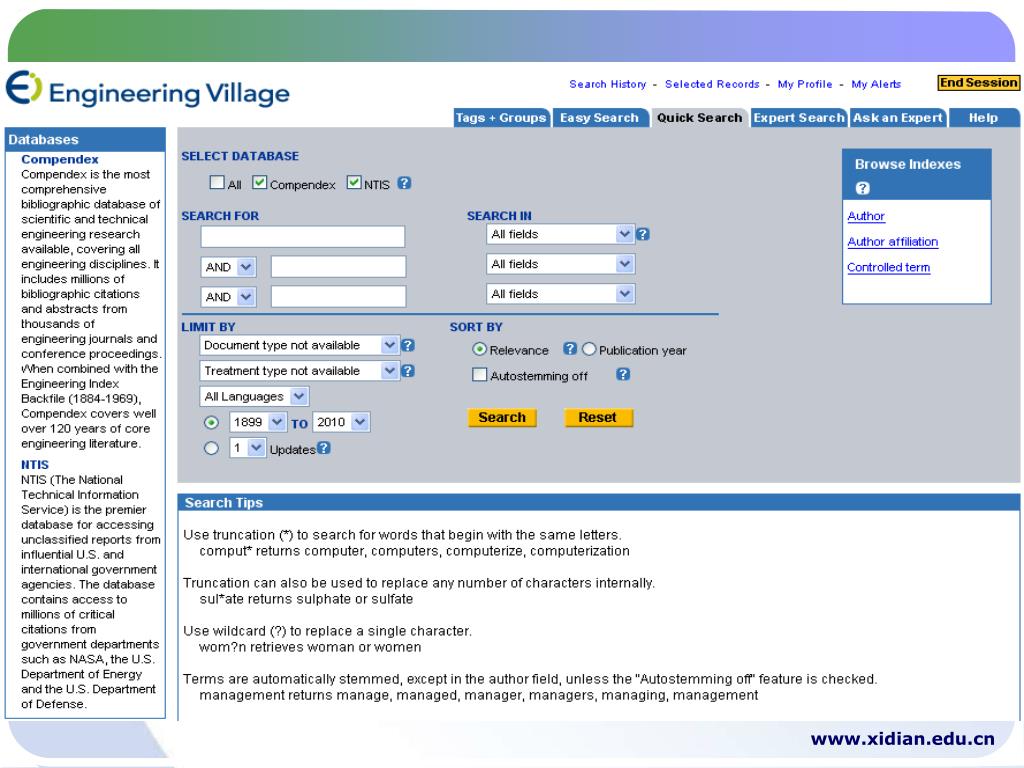Open the Updates number dropdown

coord(248,448)
